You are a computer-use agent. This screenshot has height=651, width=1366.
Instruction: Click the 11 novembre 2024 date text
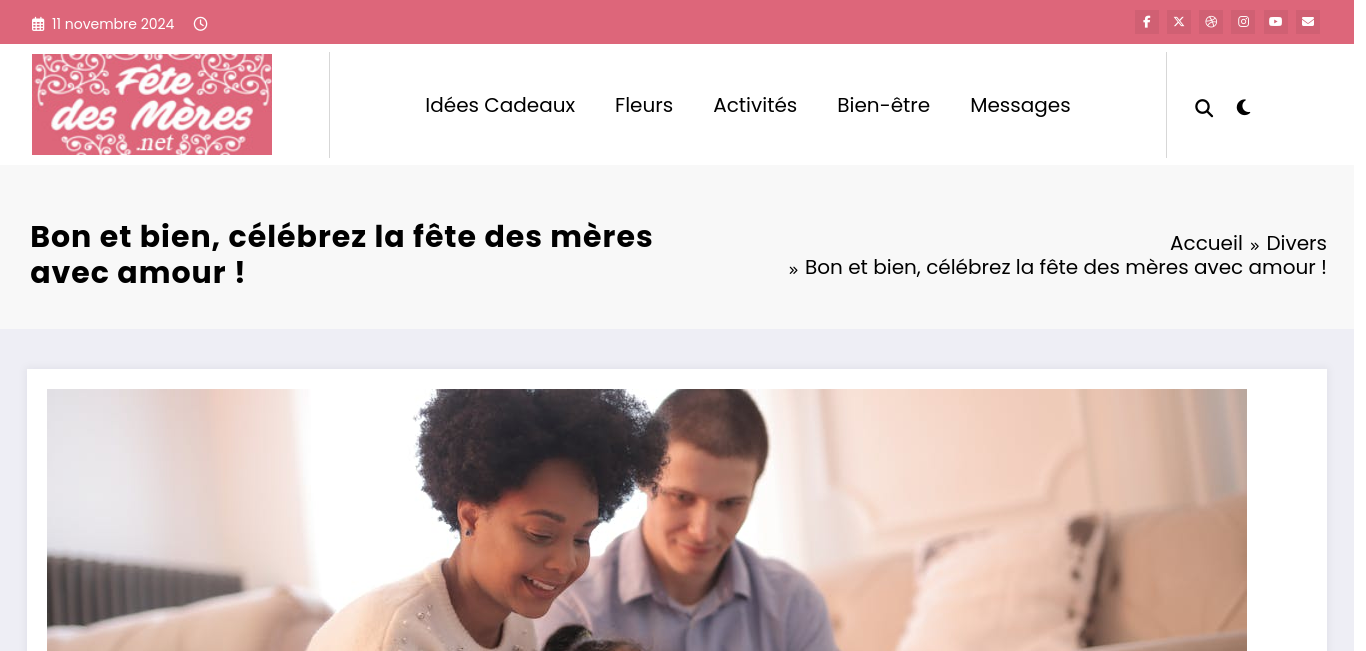click(x=113, y=24)
